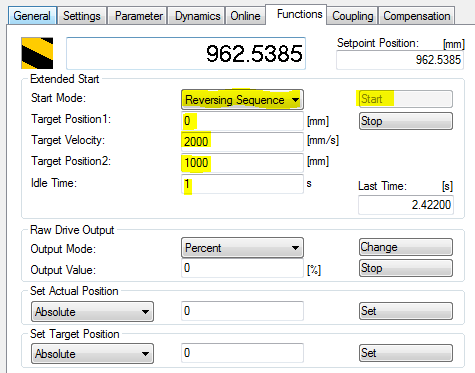The image size is (475, 373).
Task: Click the Target Position1 label
Action: point(71,119)
